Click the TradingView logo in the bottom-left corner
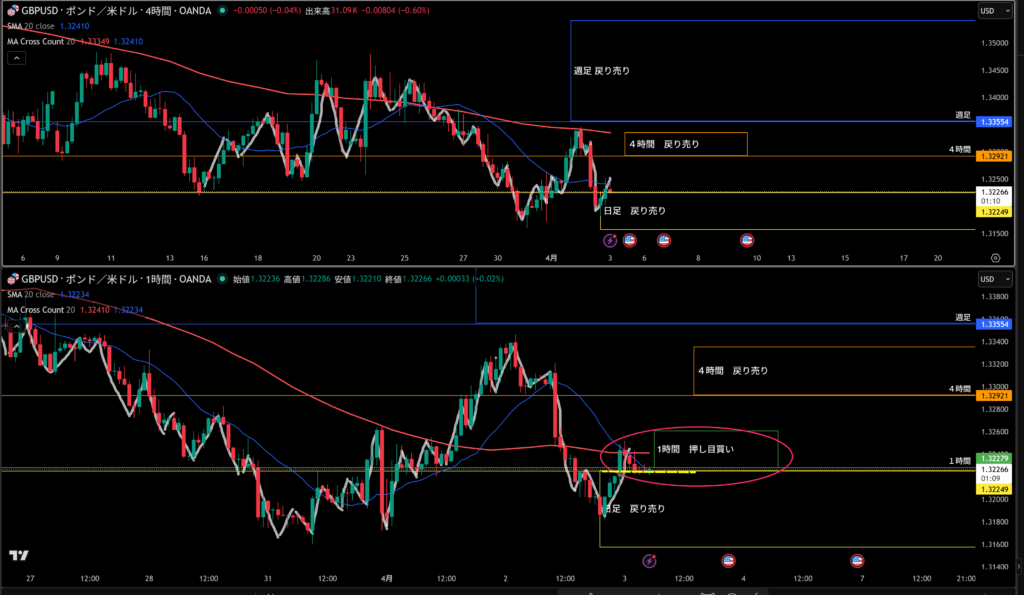Viewport: 1024px width, 595px height. point(18,556)
